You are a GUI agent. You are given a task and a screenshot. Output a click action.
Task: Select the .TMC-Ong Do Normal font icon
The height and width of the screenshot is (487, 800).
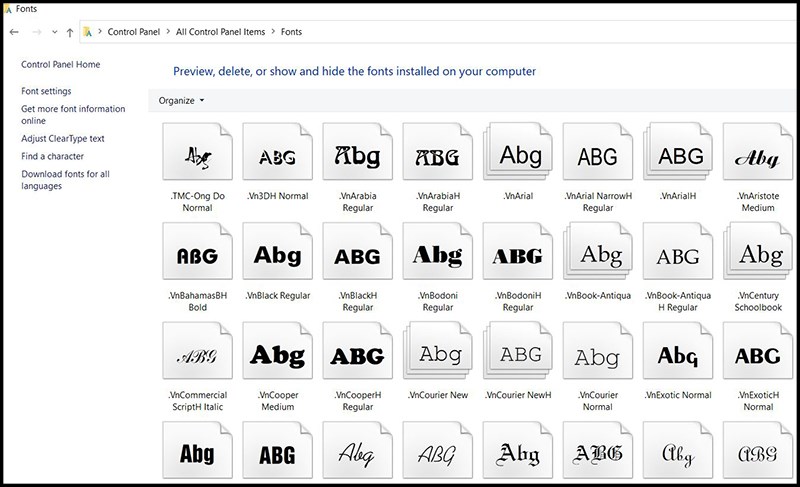197,155
